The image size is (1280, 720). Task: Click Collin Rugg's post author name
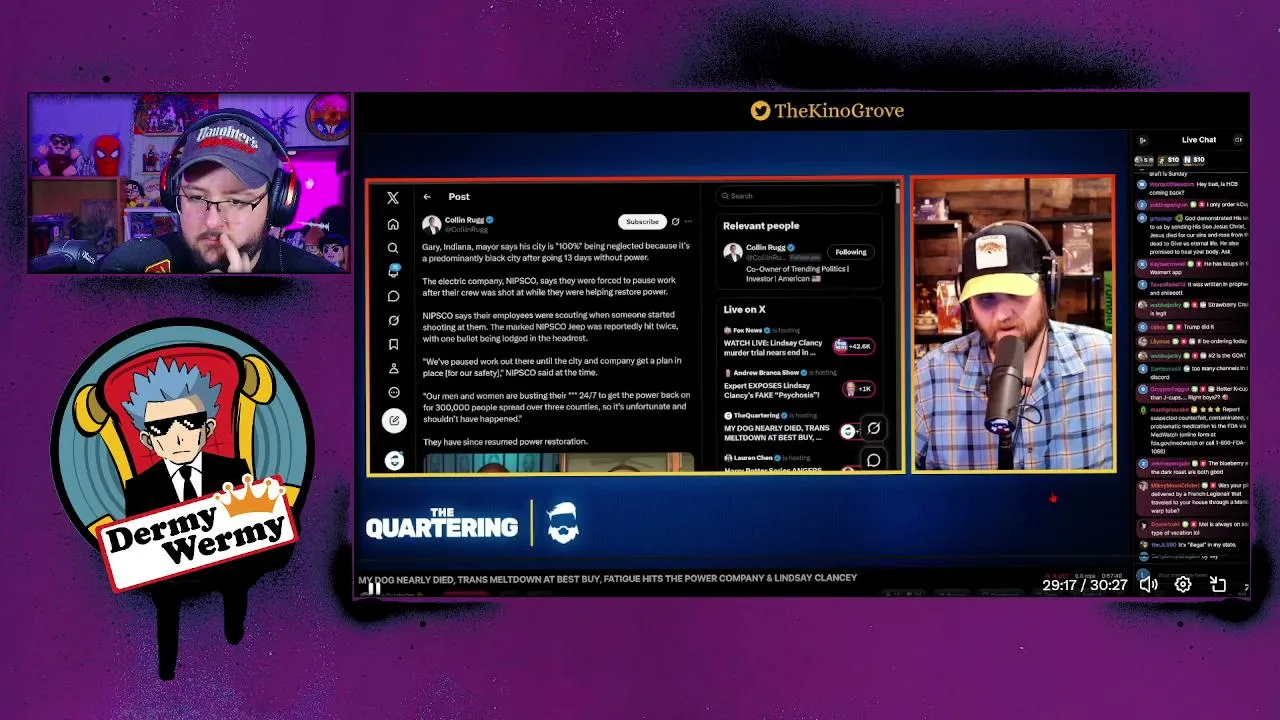pyautogui.click(x=464, y=220)
